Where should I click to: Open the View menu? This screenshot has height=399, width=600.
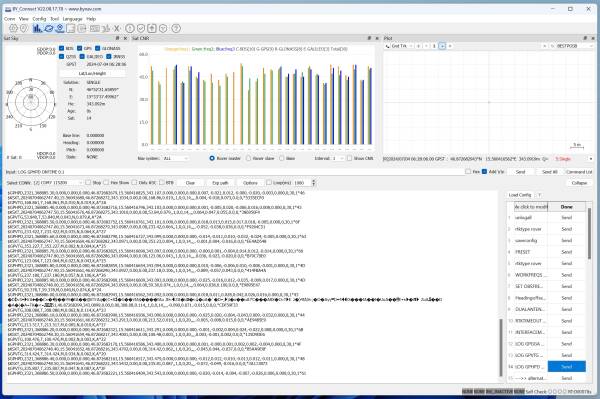(24, 19)
